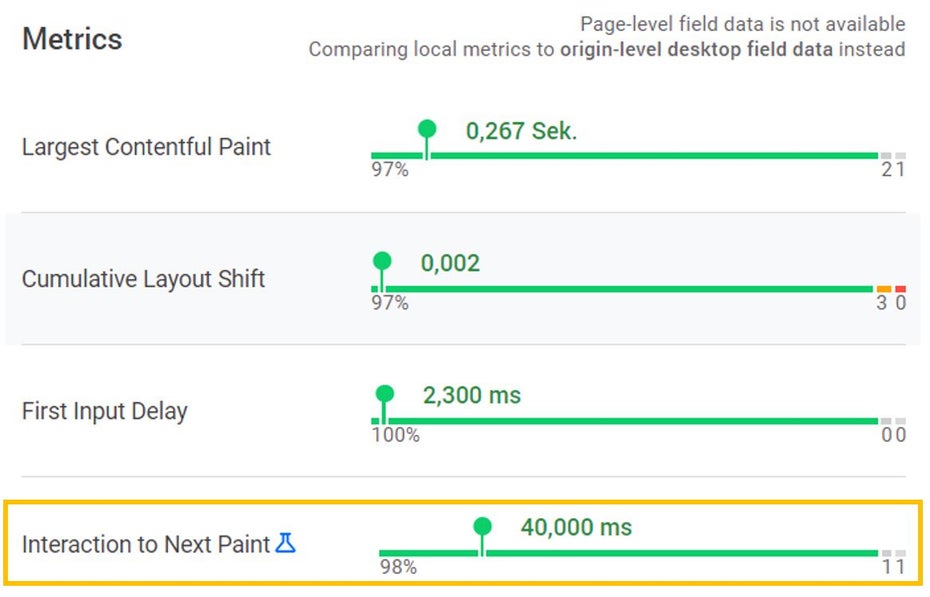Click the origin-level desktop field data text

point(696,50)
